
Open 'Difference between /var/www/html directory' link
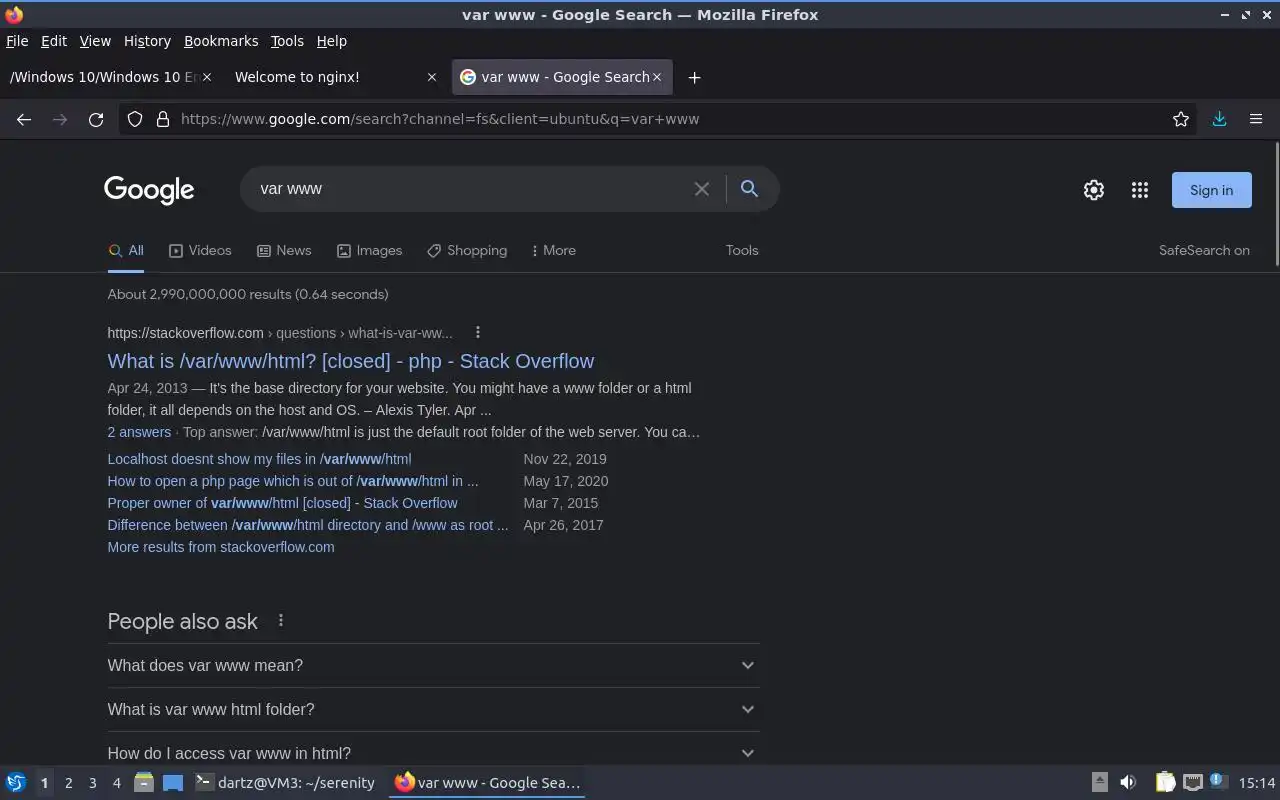tap(308, 525)
